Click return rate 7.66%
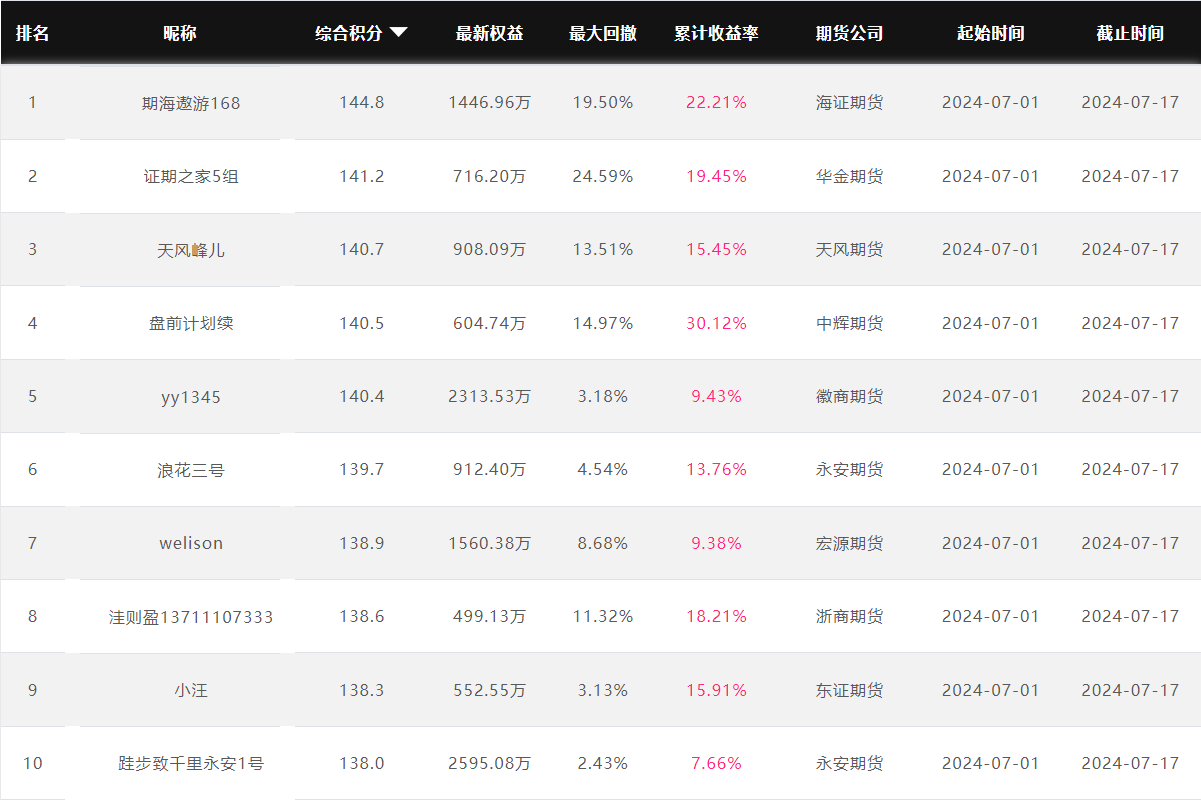 pos(716,763)
